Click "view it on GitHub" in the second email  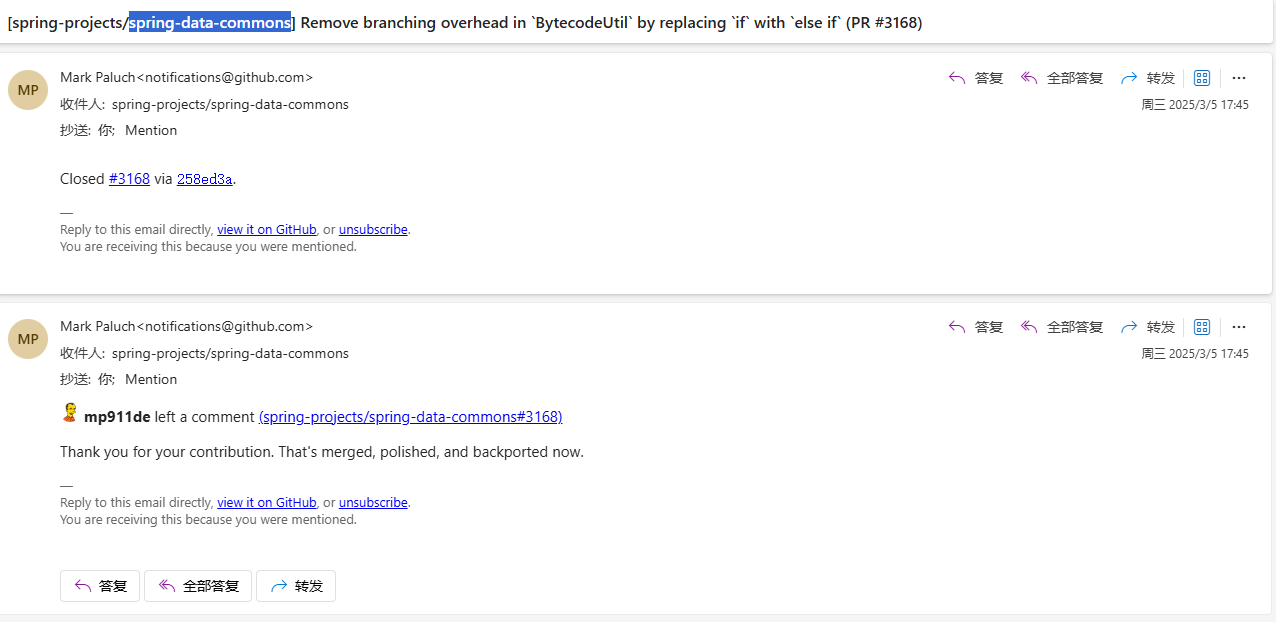(267, 502)
